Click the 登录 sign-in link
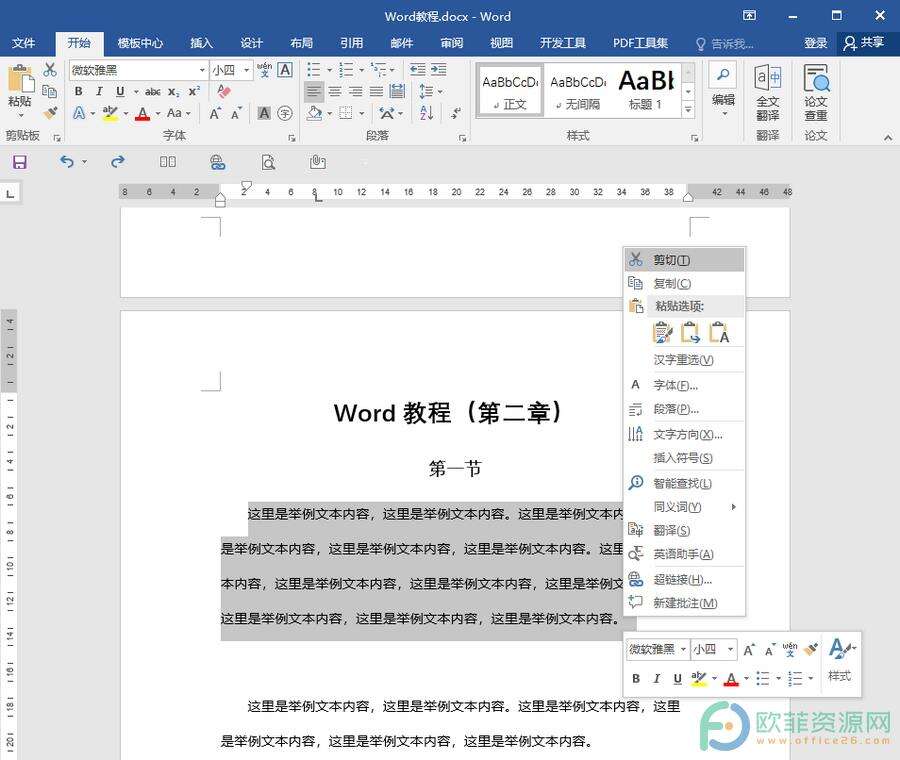 (815, 43)
